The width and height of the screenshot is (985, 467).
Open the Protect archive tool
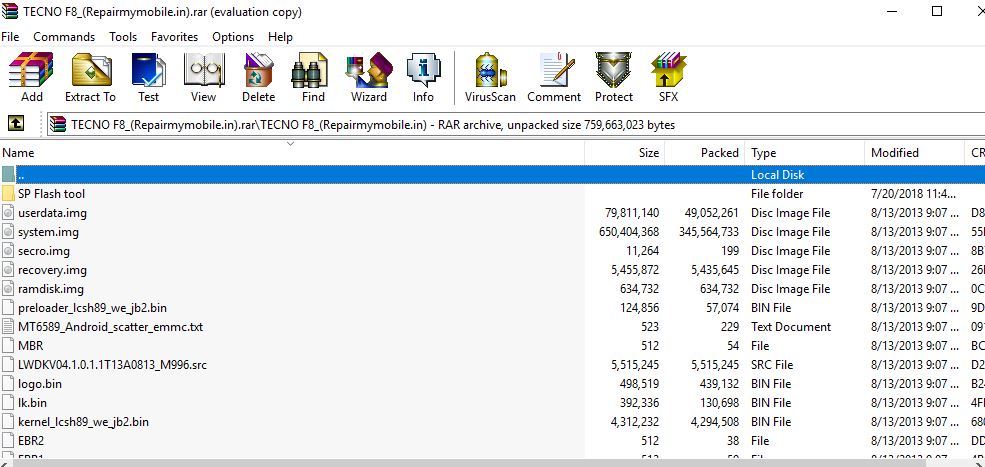coord(613,78)
